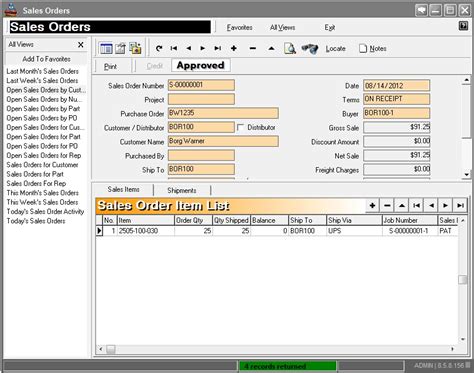Click the Exit menu item

(330, 28)
